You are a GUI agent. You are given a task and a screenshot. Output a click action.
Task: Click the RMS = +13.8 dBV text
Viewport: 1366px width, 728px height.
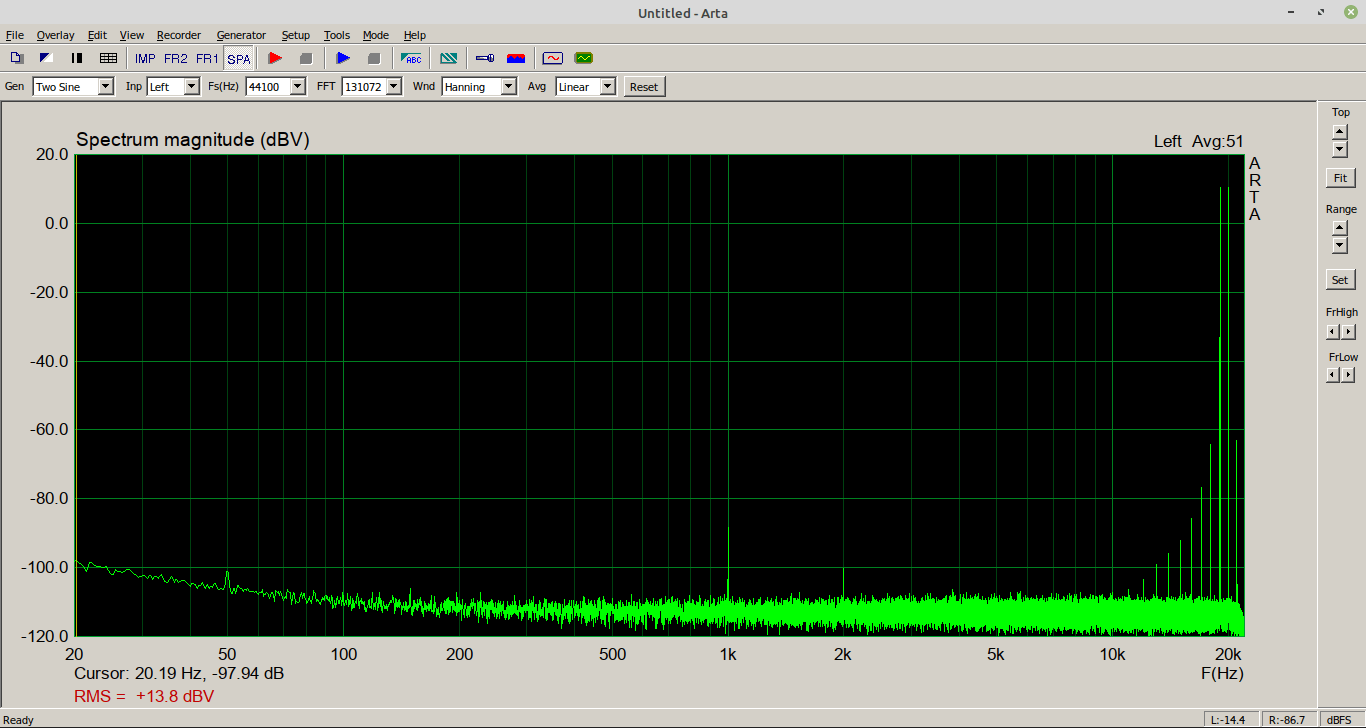point(144,696)
